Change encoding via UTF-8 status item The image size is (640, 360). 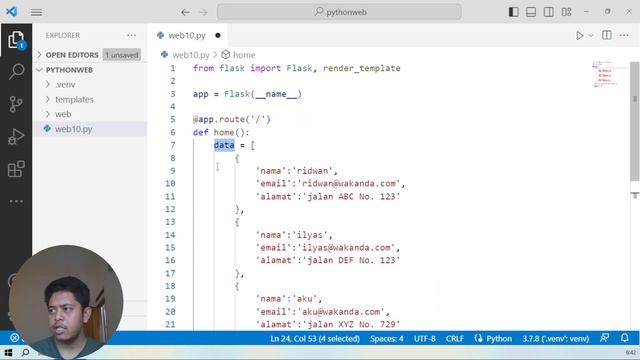424,339
